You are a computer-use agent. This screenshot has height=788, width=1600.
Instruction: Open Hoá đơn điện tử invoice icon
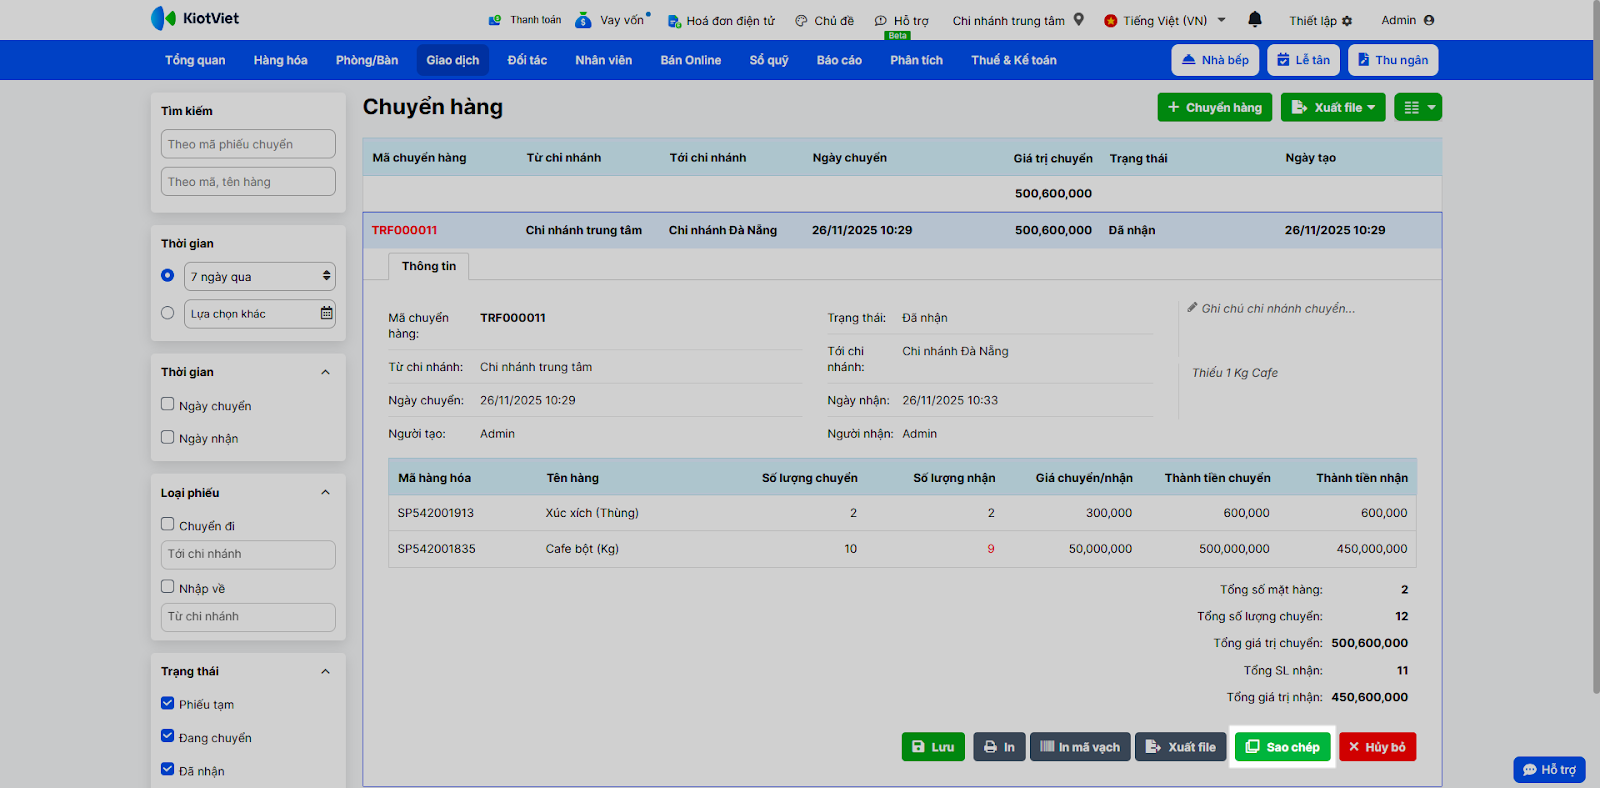coord(674,20)
